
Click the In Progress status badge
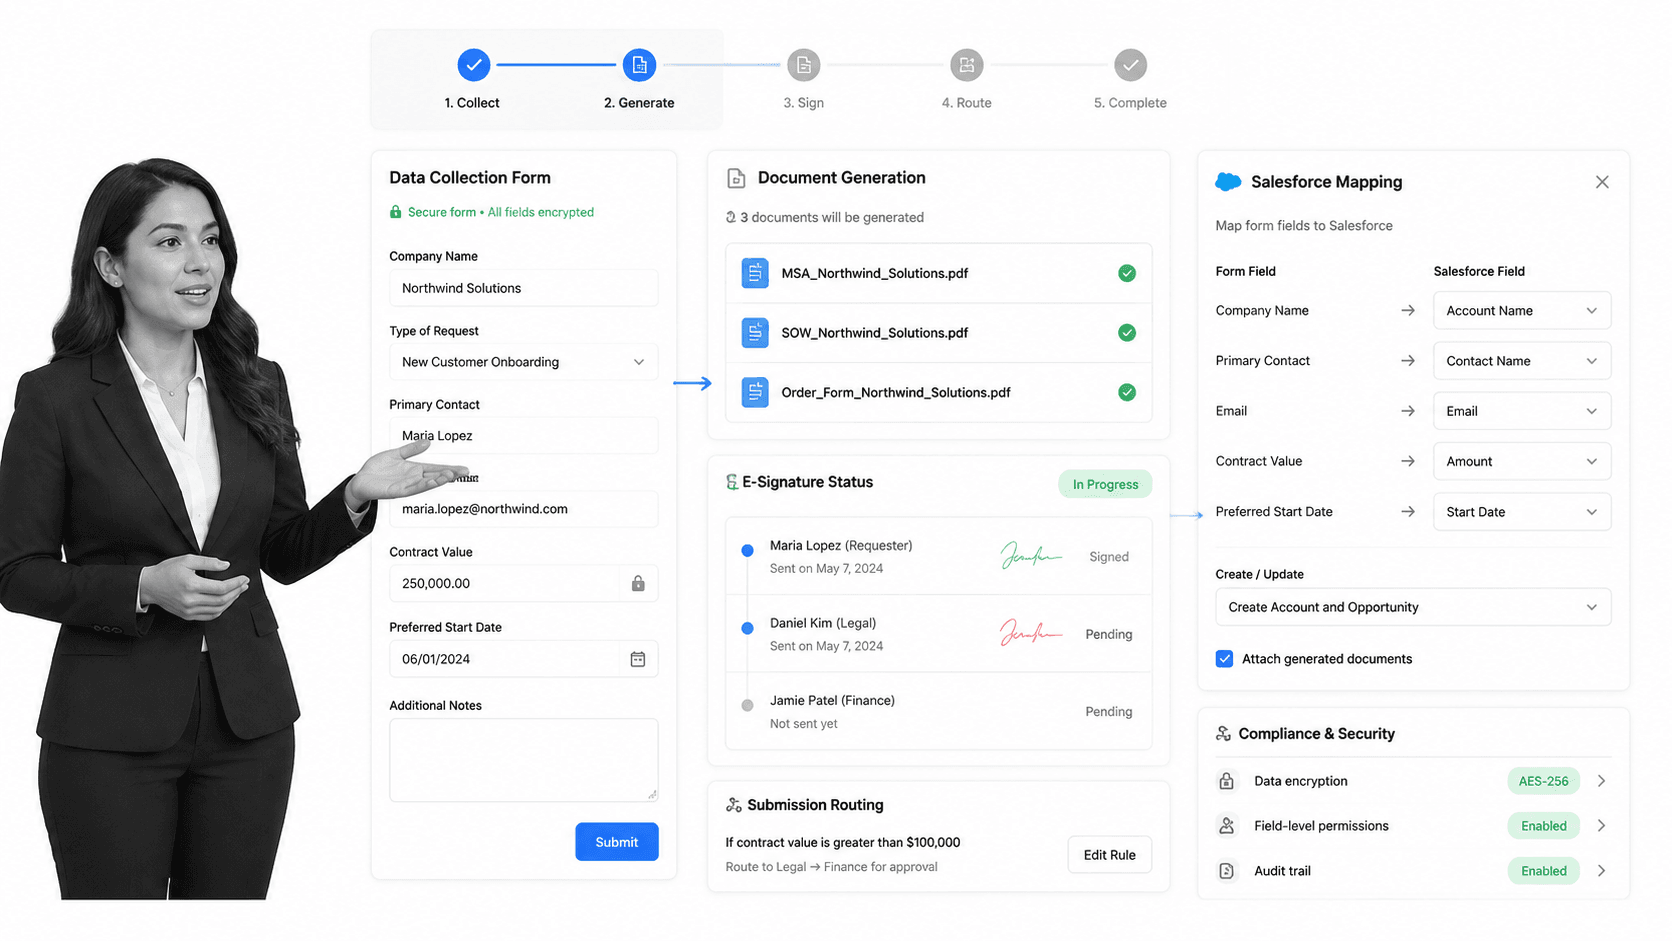(1105, 484)
